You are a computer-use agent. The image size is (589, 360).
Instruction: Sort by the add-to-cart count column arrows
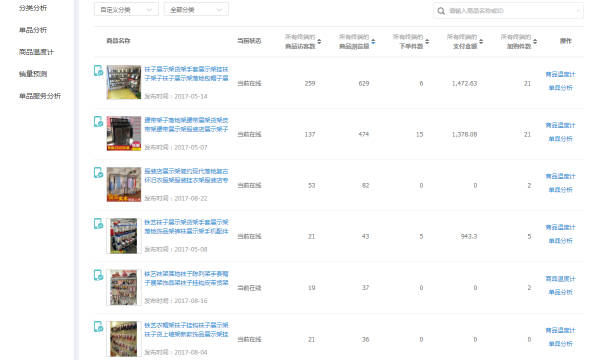pyautogui.click(x=535, y=41)
